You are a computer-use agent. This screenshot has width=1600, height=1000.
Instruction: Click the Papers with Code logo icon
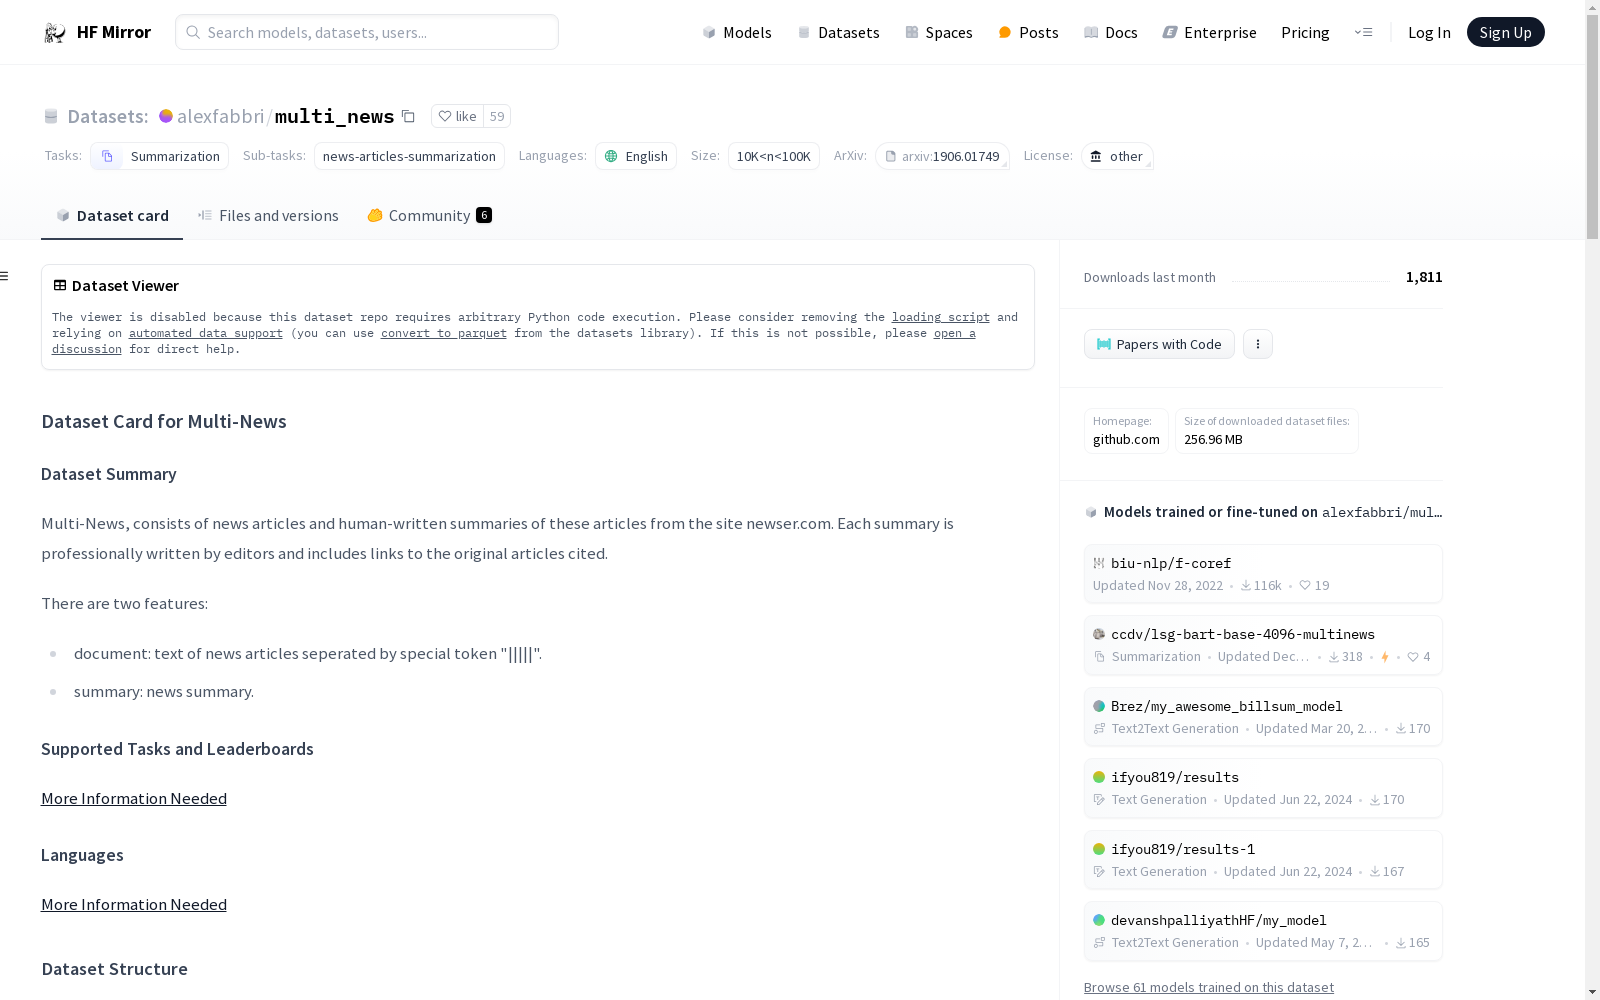[1104, 344]
